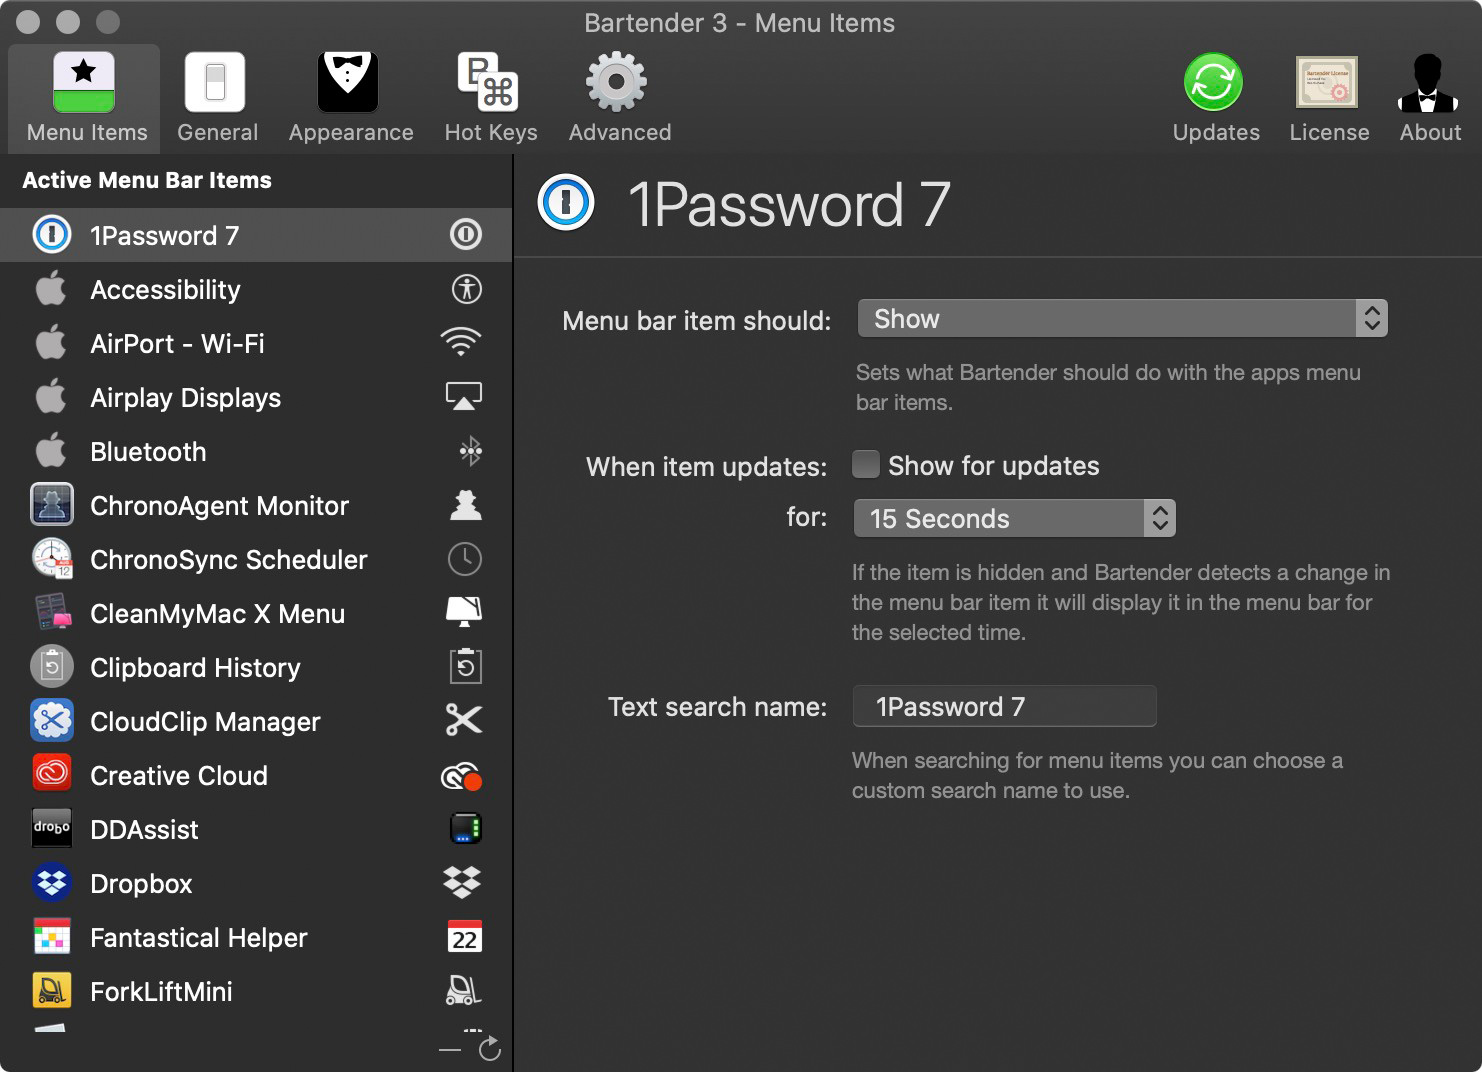Open the Advanced settings gear
The width and height of the screenshot is (1482, 1072).
tap(618, 98)
